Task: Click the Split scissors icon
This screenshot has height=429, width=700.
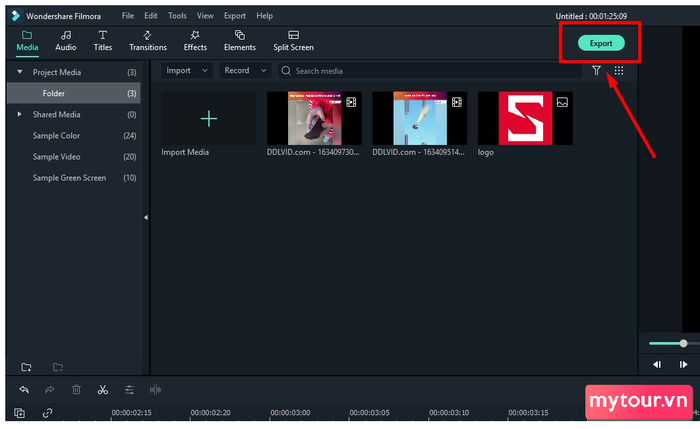Action: (103, 390)
